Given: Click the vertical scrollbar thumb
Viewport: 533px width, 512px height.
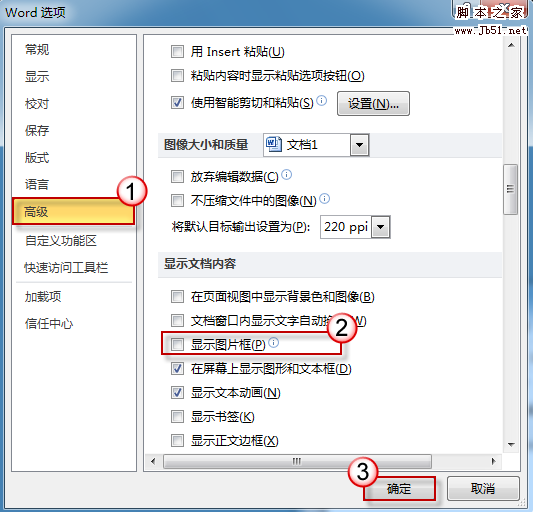Looking at the screenshot, I should (x=510, y=189).
